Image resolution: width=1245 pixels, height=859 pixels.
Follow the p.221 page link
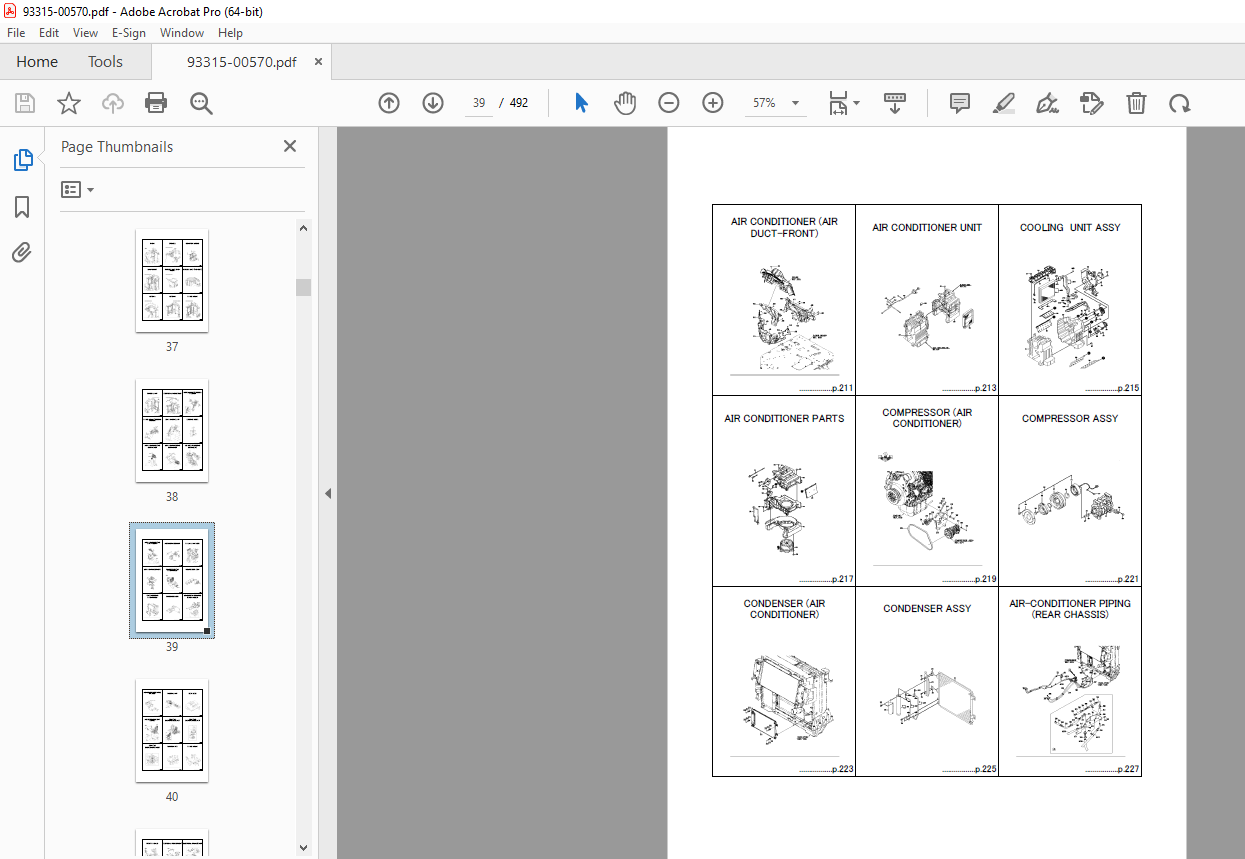(1112, 579)
